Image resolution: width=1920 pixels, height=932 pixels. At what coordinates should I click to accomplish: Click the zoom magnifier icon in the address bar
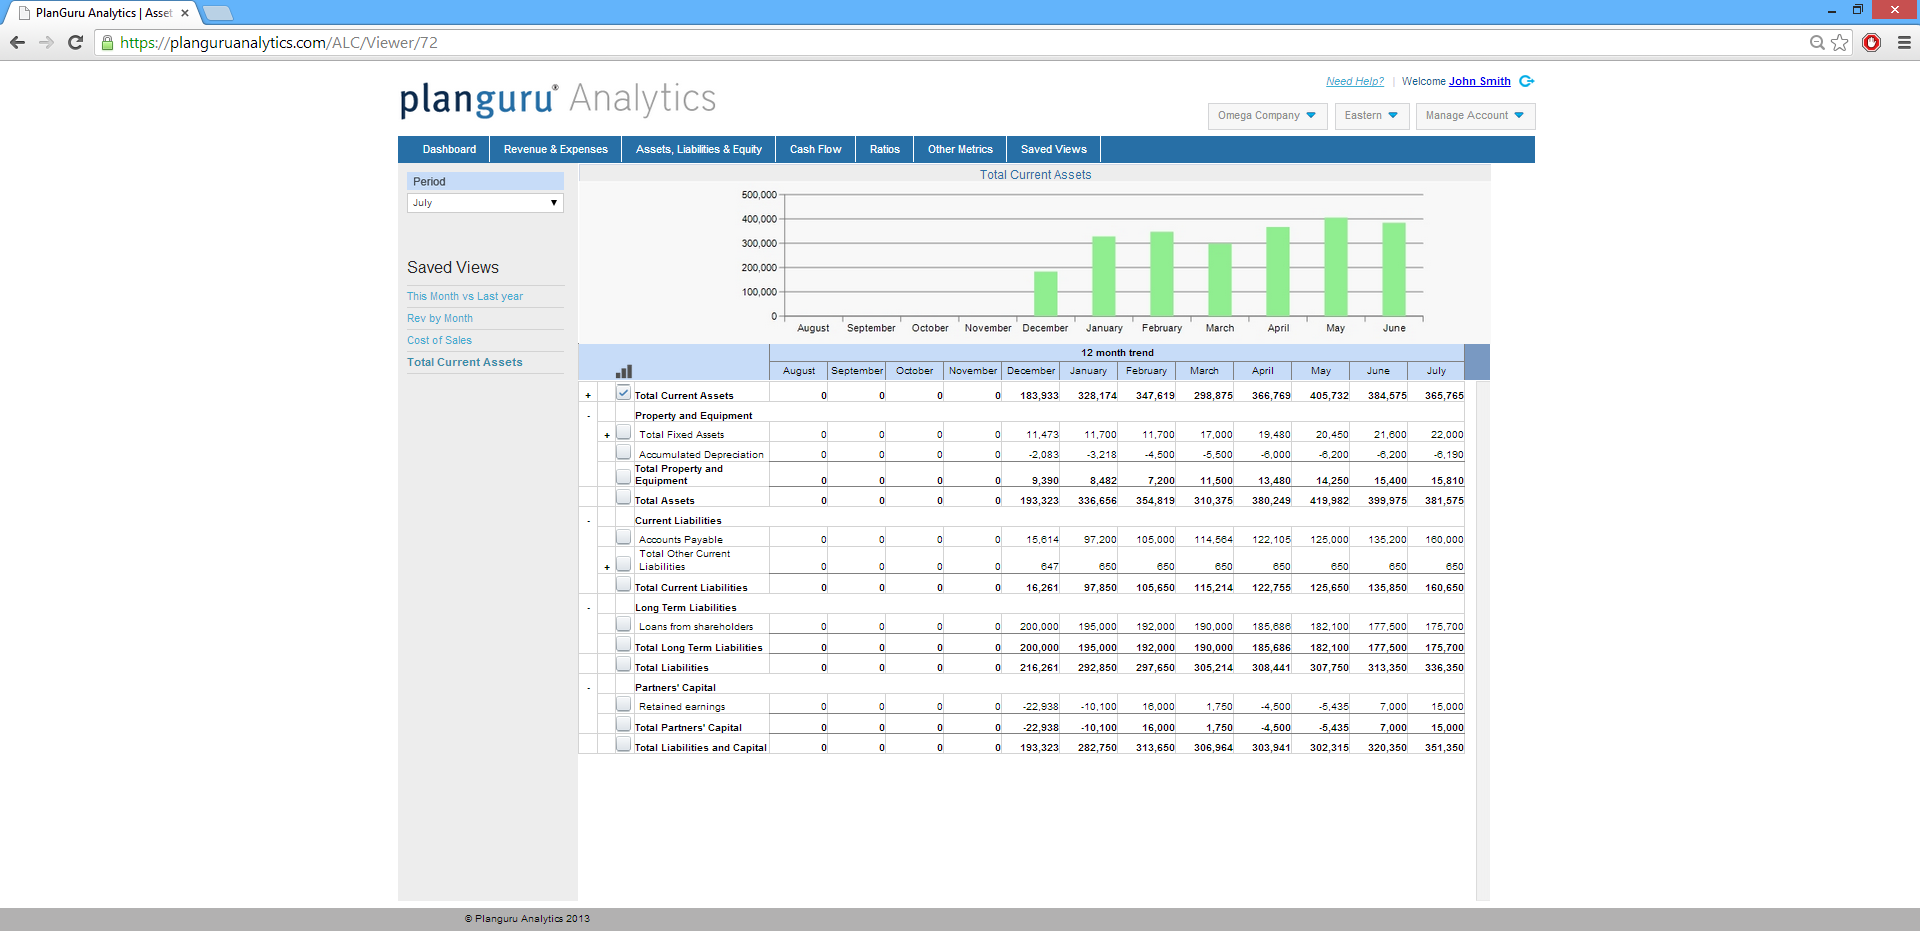point(1817,42)
